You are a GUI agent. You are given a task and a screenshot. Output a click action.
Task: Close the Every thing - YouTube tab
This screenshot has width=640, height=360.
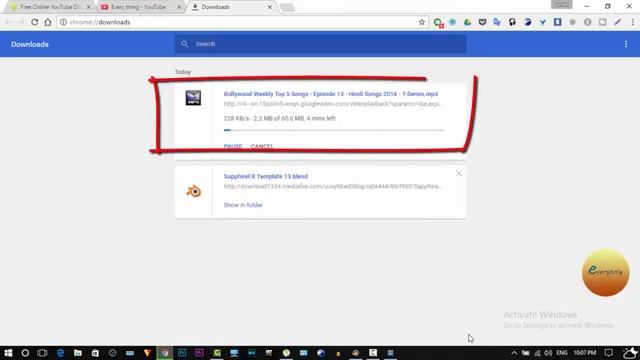tap(179, 7)
